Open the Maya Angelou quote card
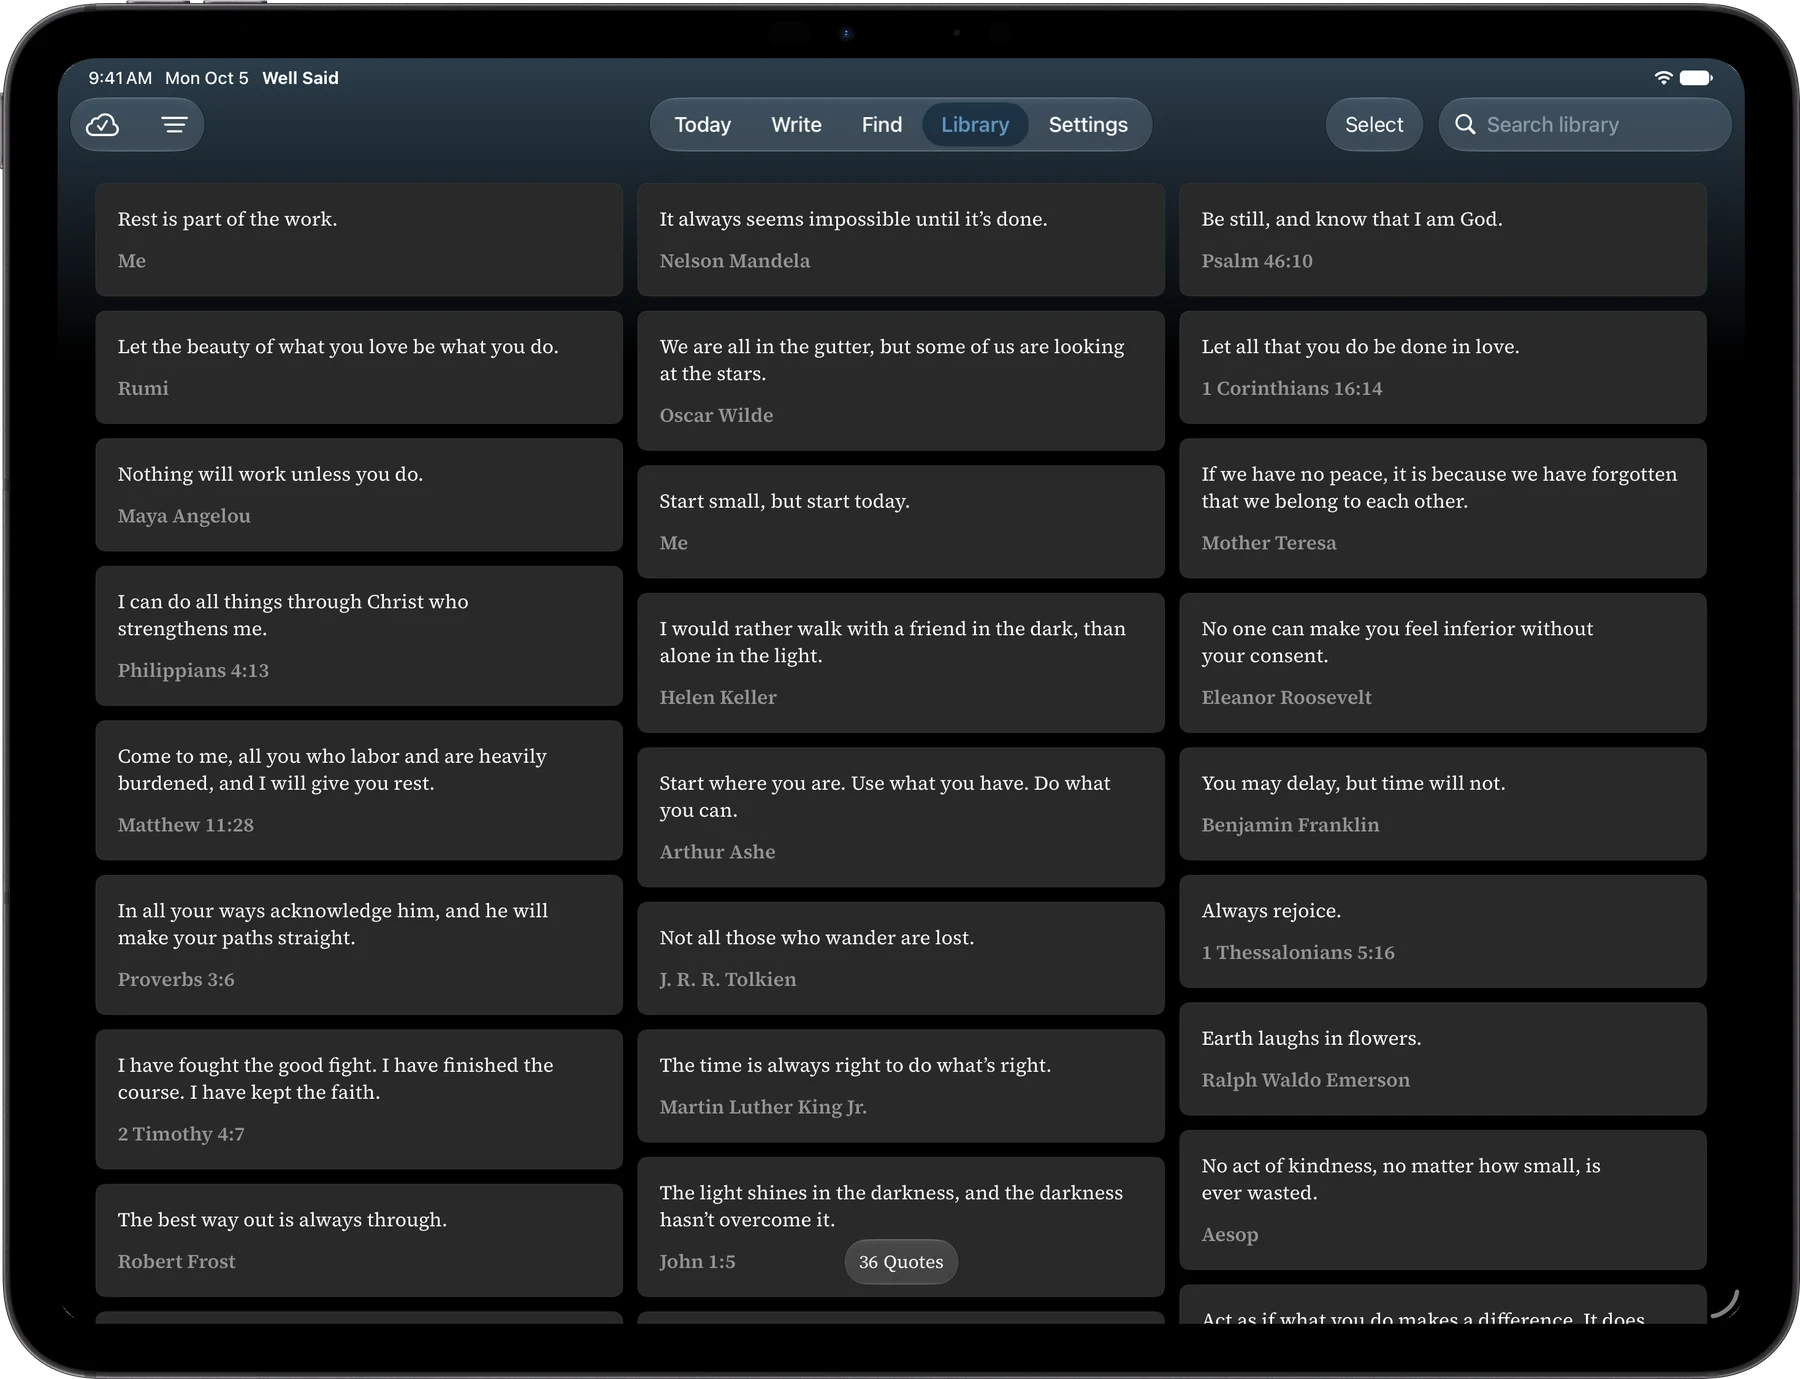The height and width of the screenshot is (1379, 1800). pyautogui.click(x=359, y=494)
